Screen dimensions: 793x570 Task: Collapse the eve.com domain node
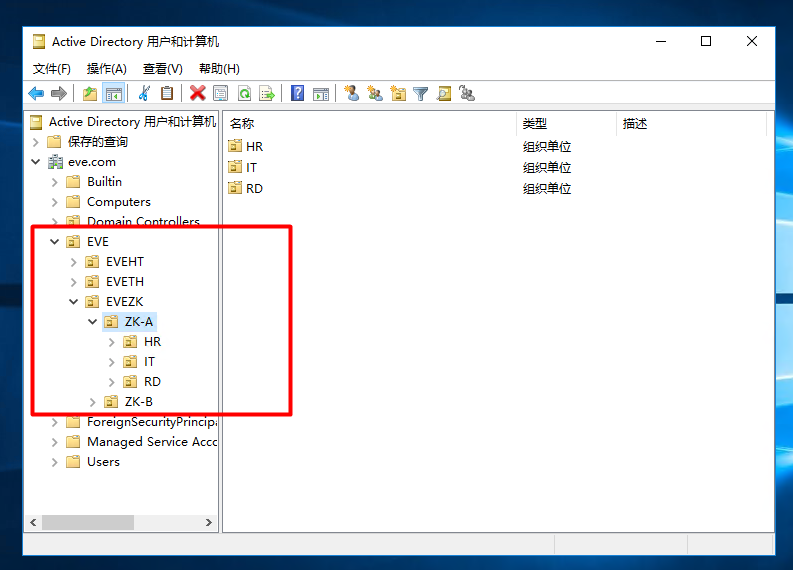pos(35,162)
